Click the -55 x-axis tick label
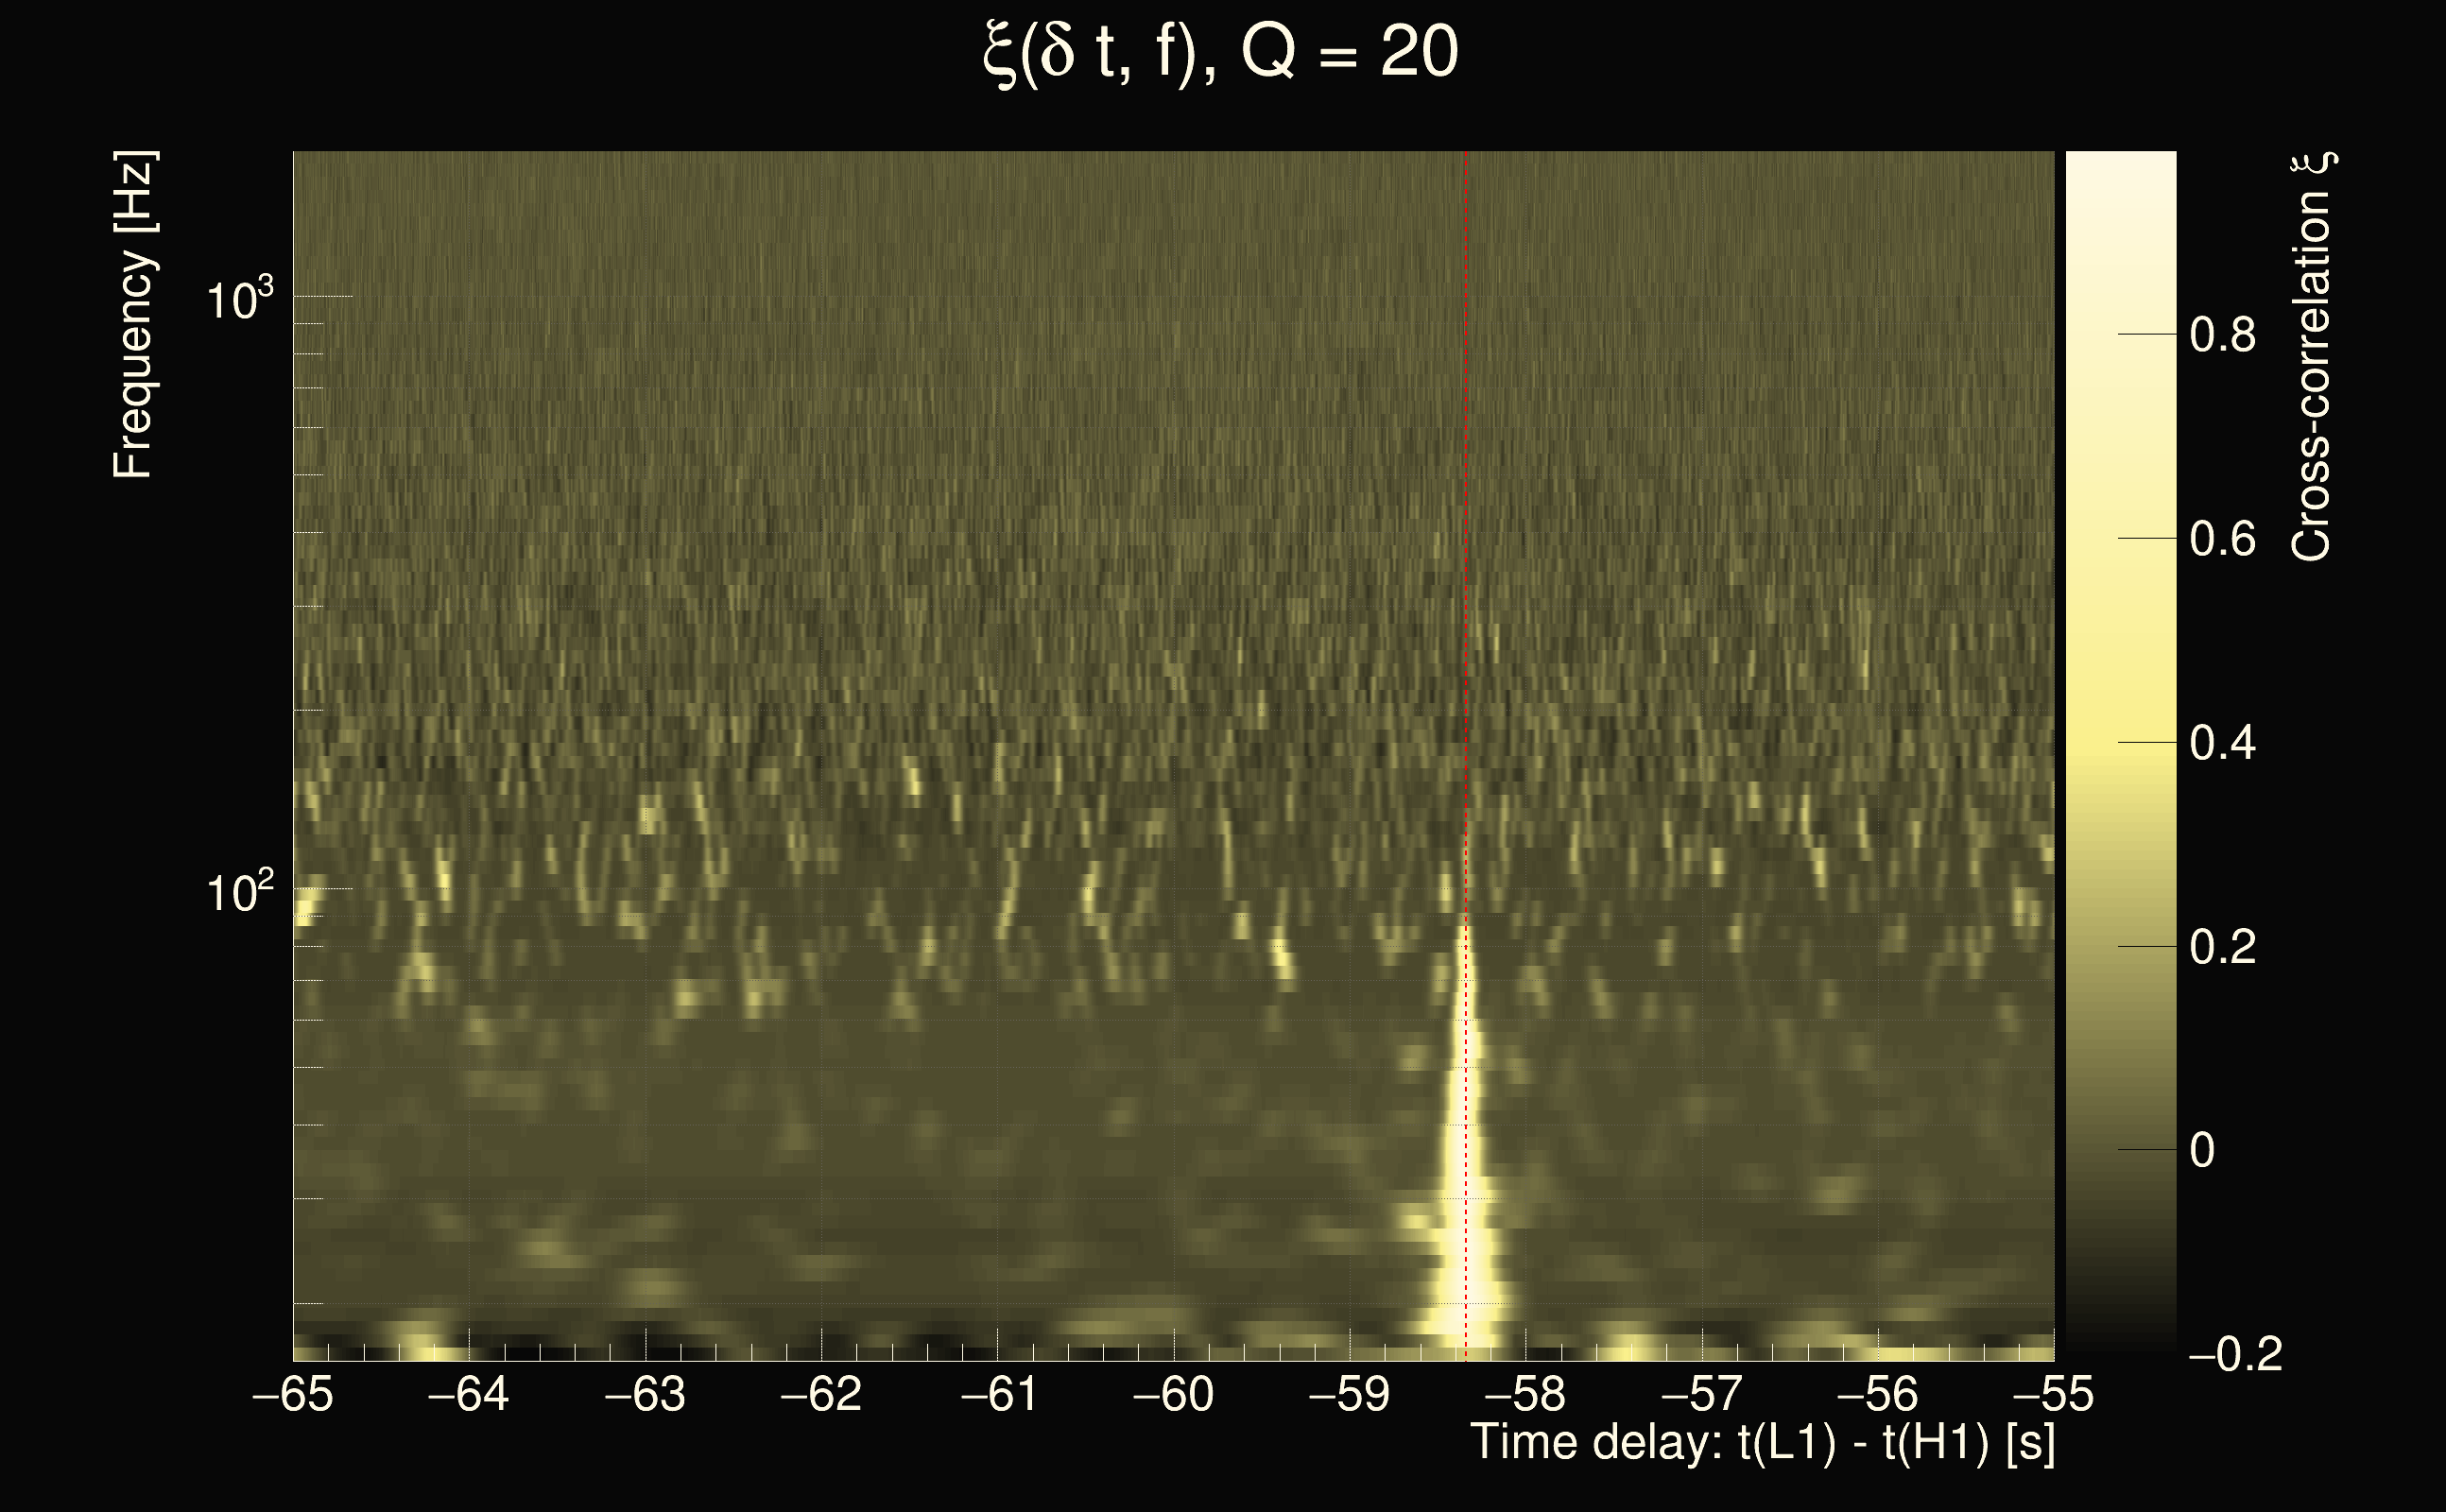This screenshot has height=1512, width=2446. coord(2053,1394)
